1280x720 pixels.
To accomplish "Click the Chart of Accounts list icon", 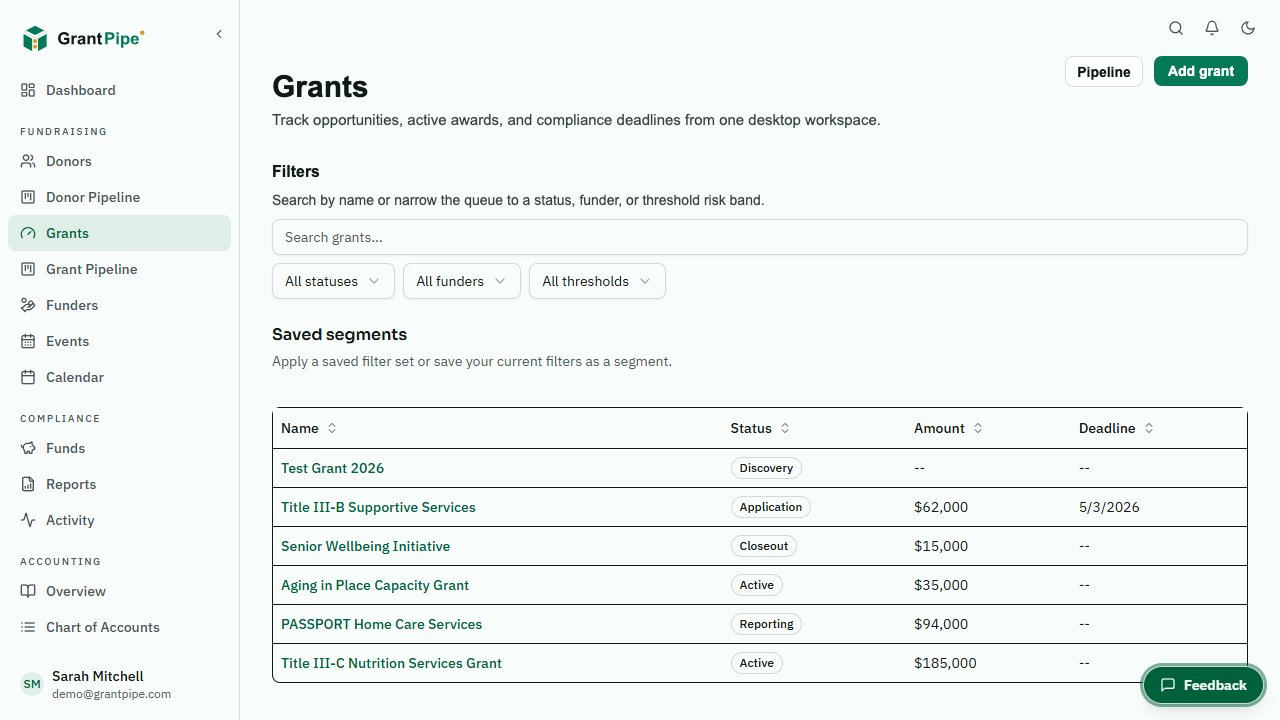I will (x=28, y=627).
